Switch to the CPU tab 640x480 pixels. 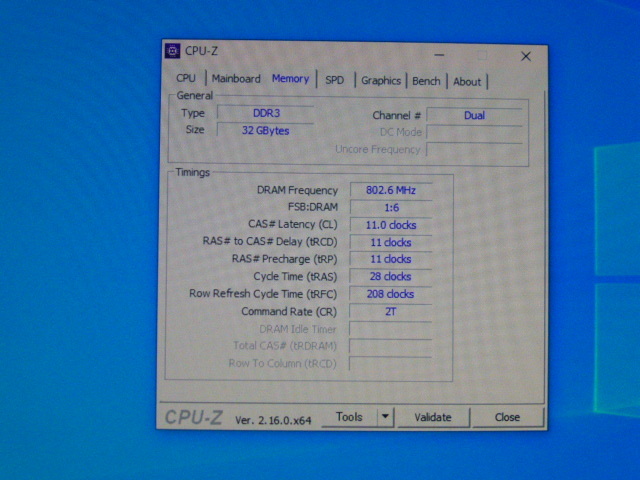coord(186,78)
